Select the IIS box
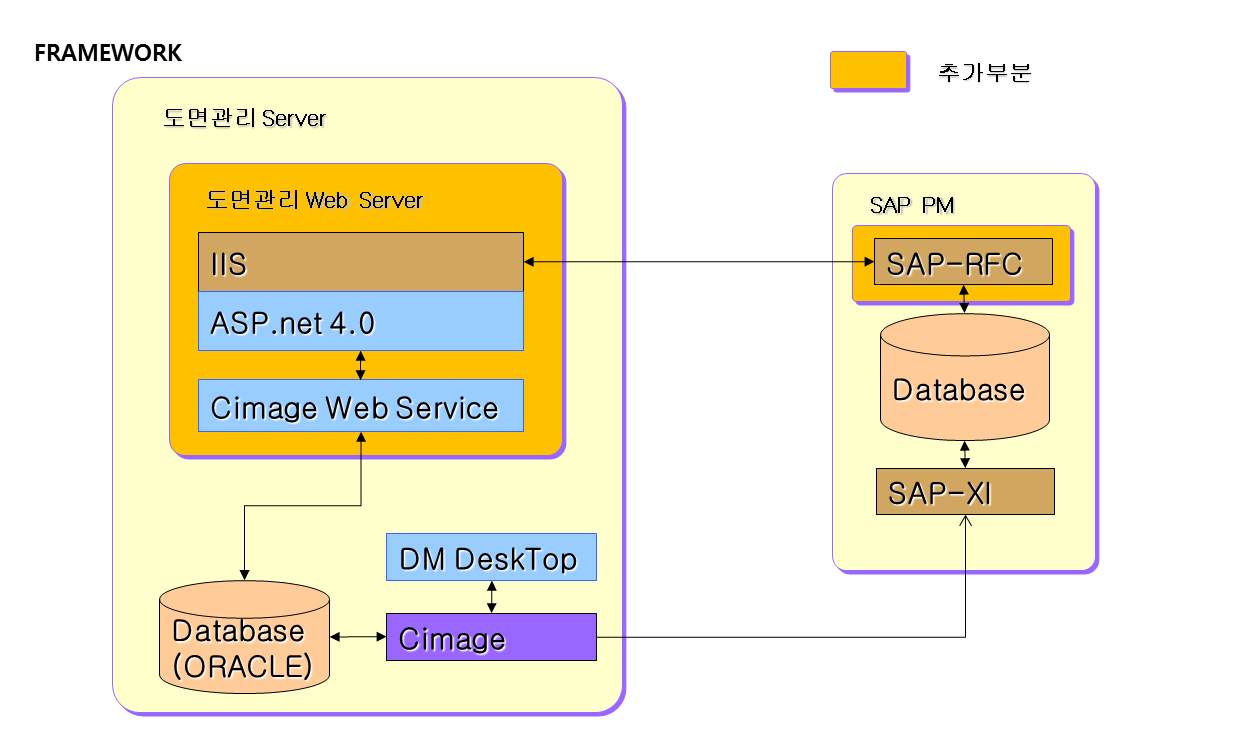The image size is (1253, 736). 360,263
